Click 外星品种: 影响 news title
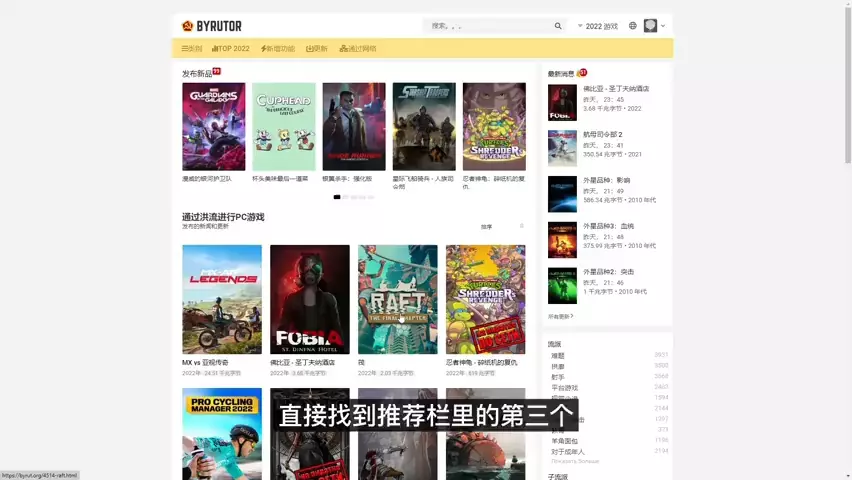Viewport: 852px width, 480px height. 606,180
